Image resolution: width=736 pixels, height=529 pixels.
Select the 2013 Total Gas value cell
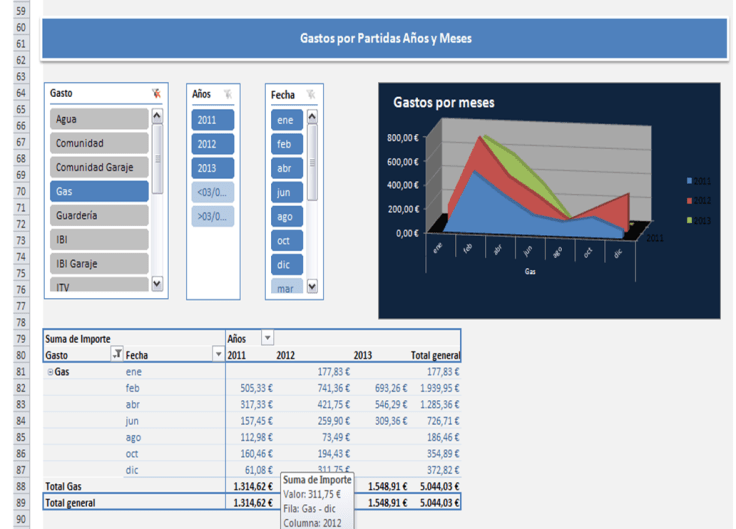tap(388, 486)
